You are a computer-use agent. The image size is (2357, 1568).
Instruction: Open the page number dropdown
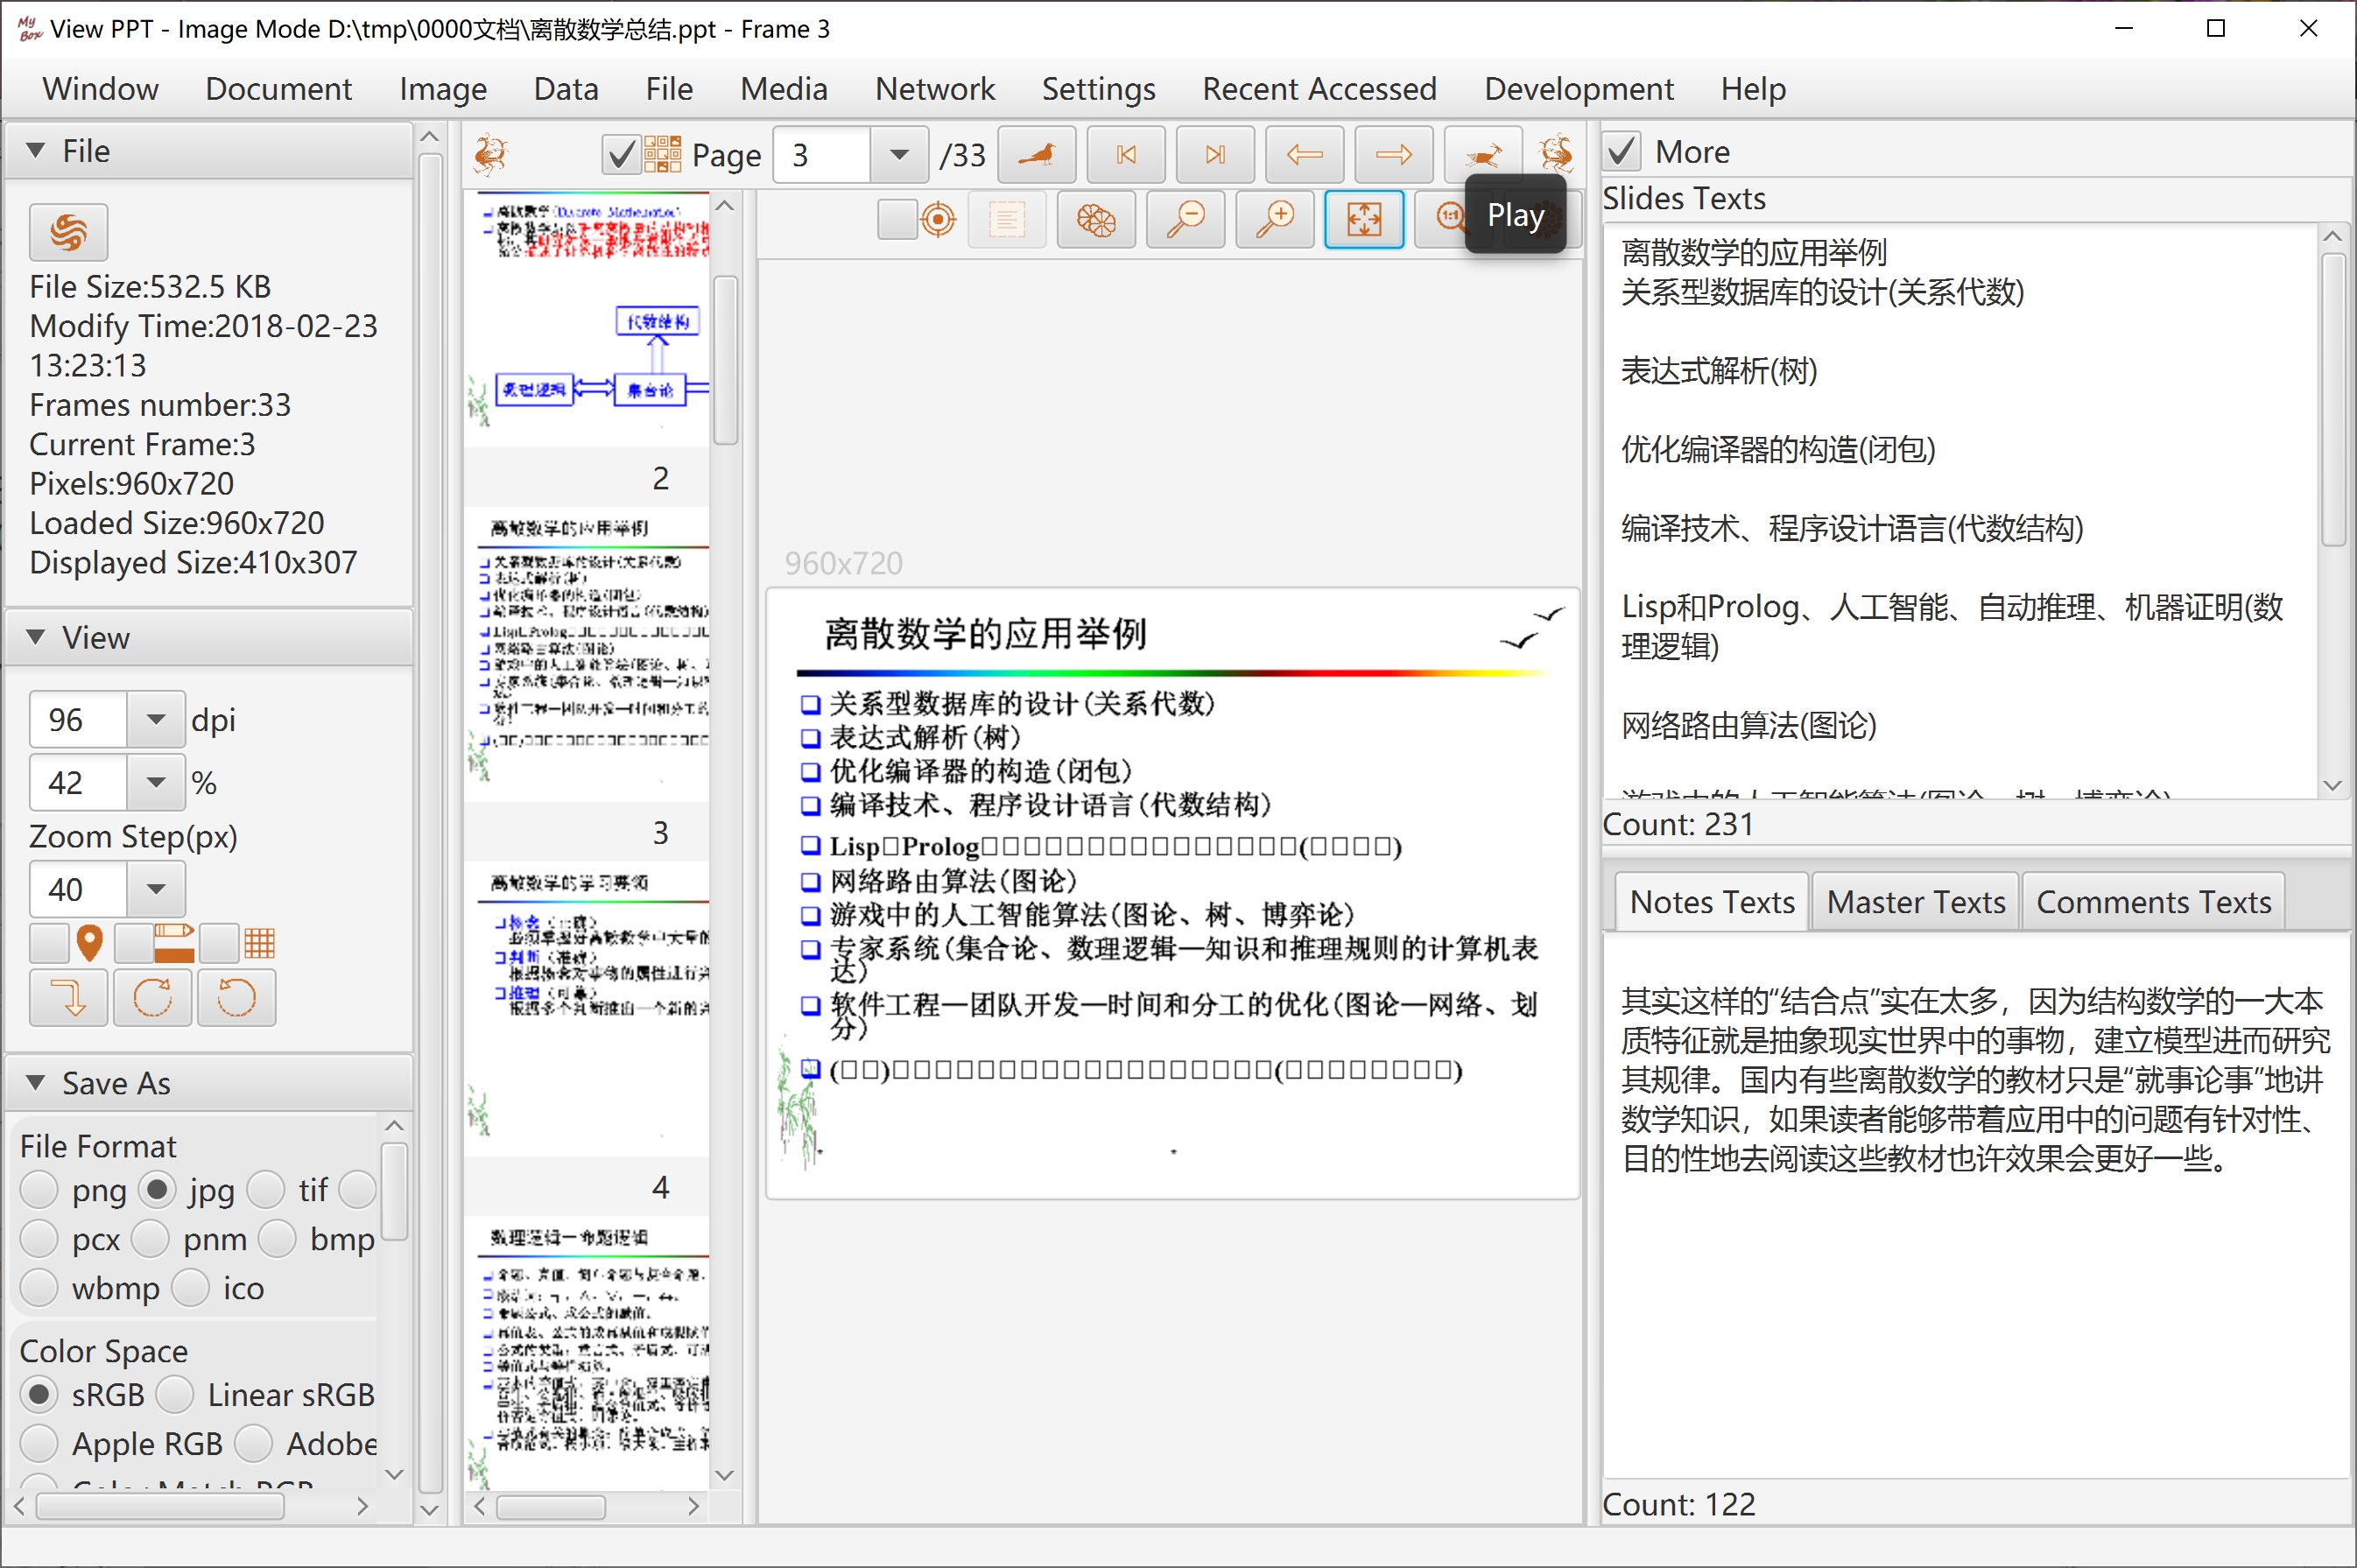899,155
